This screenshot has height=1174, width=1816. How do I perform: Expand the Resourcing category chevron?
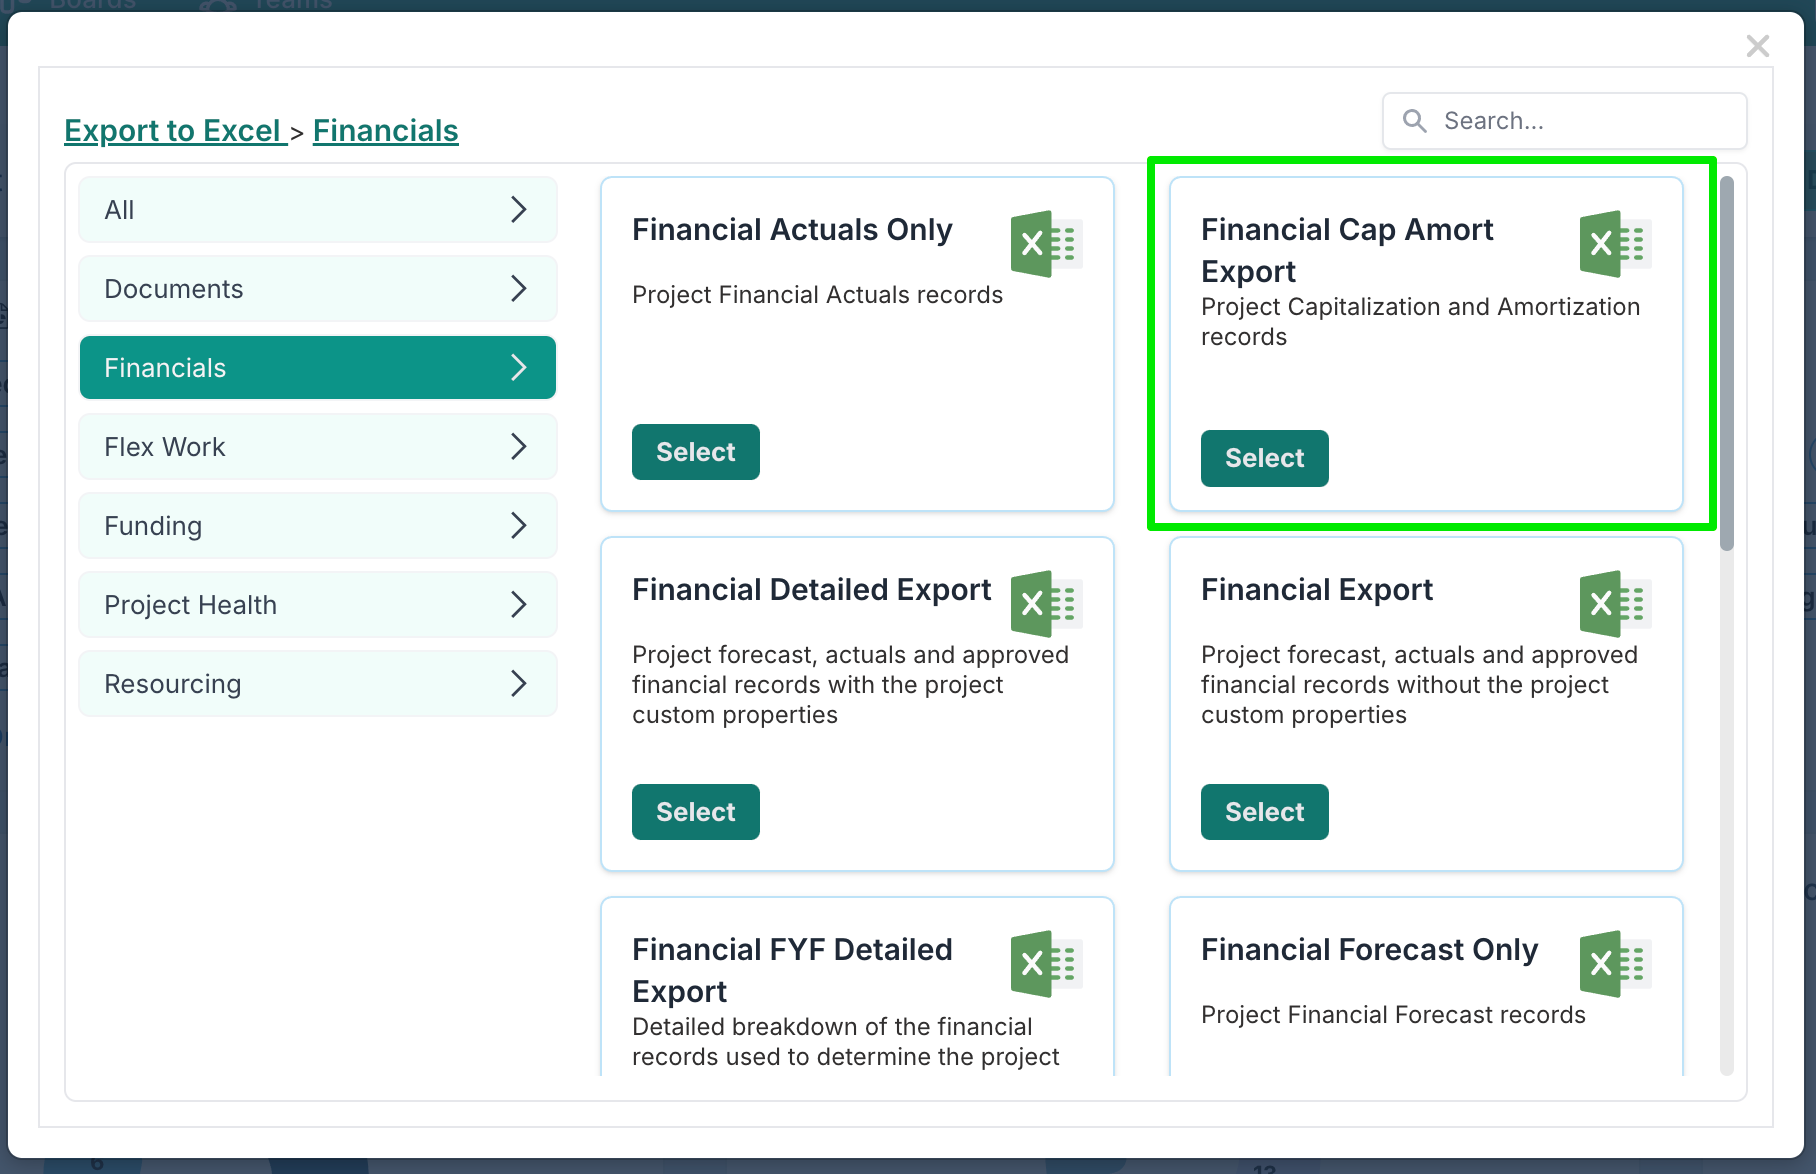coord(519,684)
